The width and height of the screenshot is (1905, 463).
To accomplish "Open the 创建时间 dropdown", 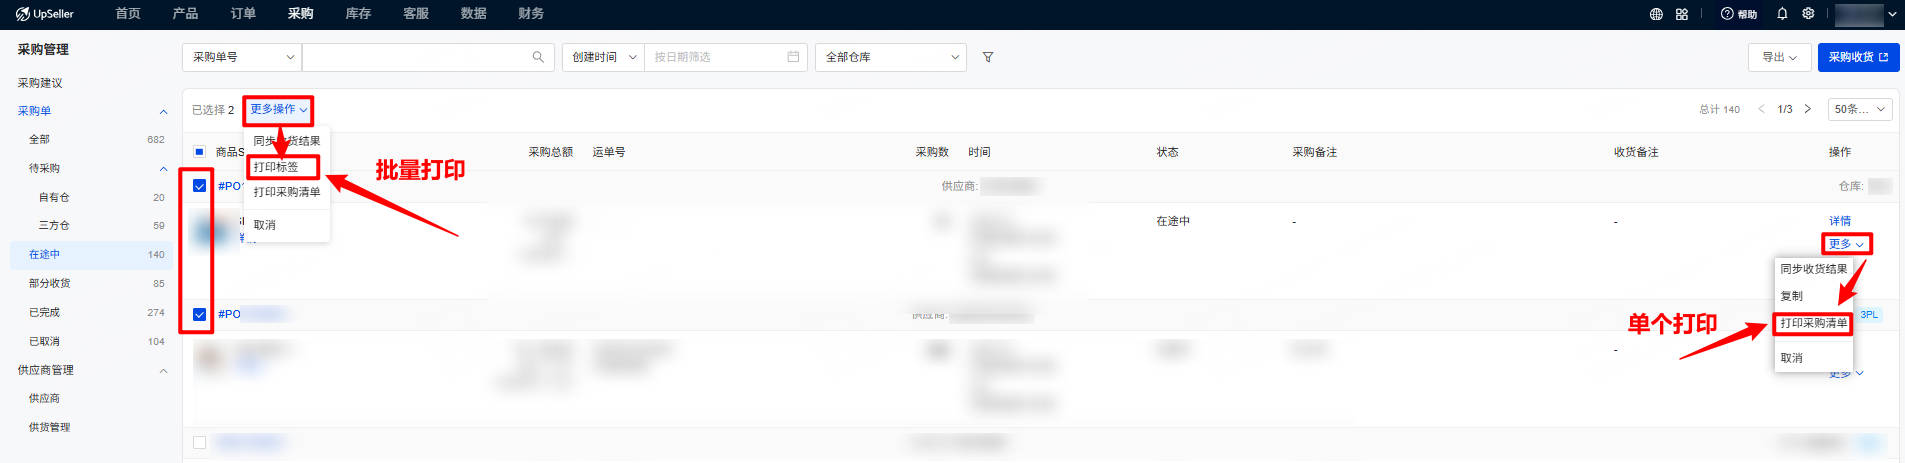I will (604, 57).
